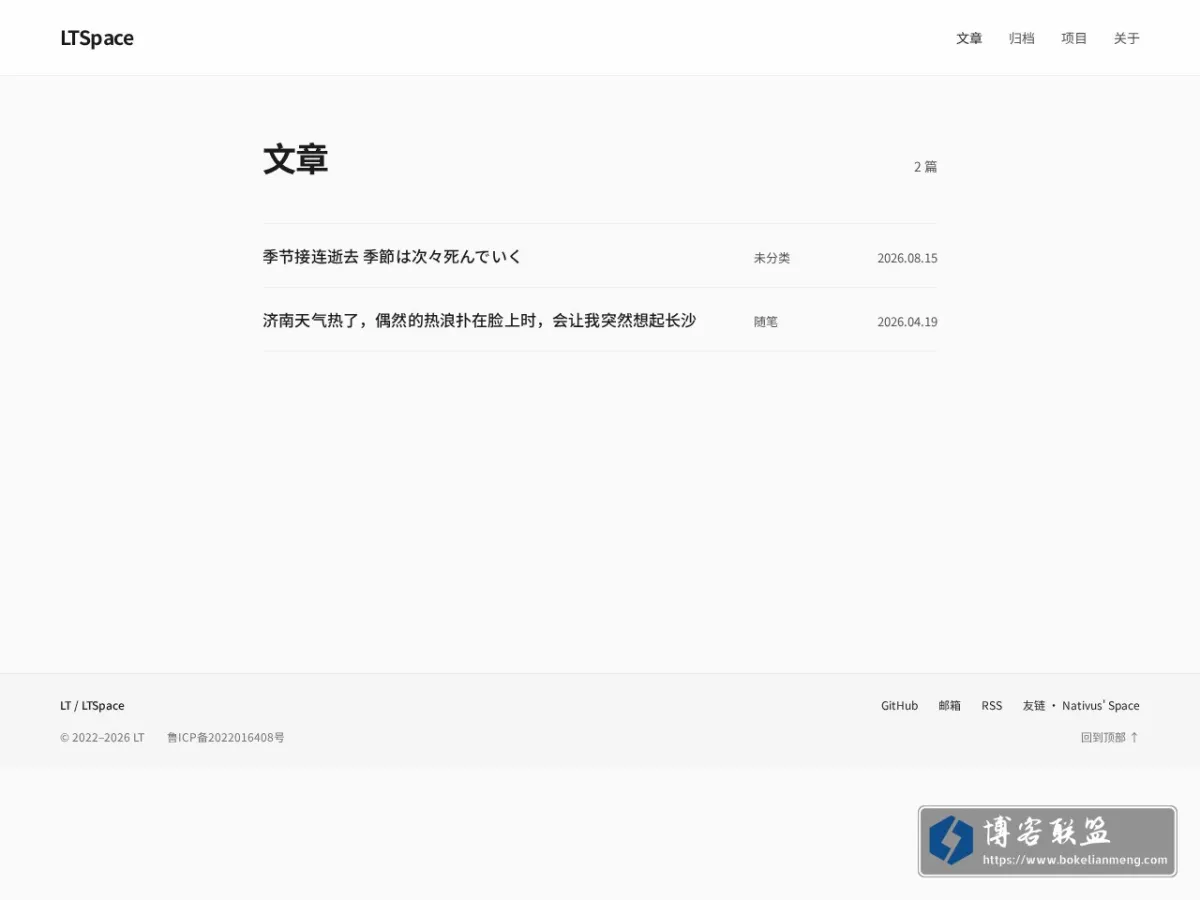Go to the 文章 nav item
Viewport: 1200px width, 900px height.
click(x=969, y=38)
